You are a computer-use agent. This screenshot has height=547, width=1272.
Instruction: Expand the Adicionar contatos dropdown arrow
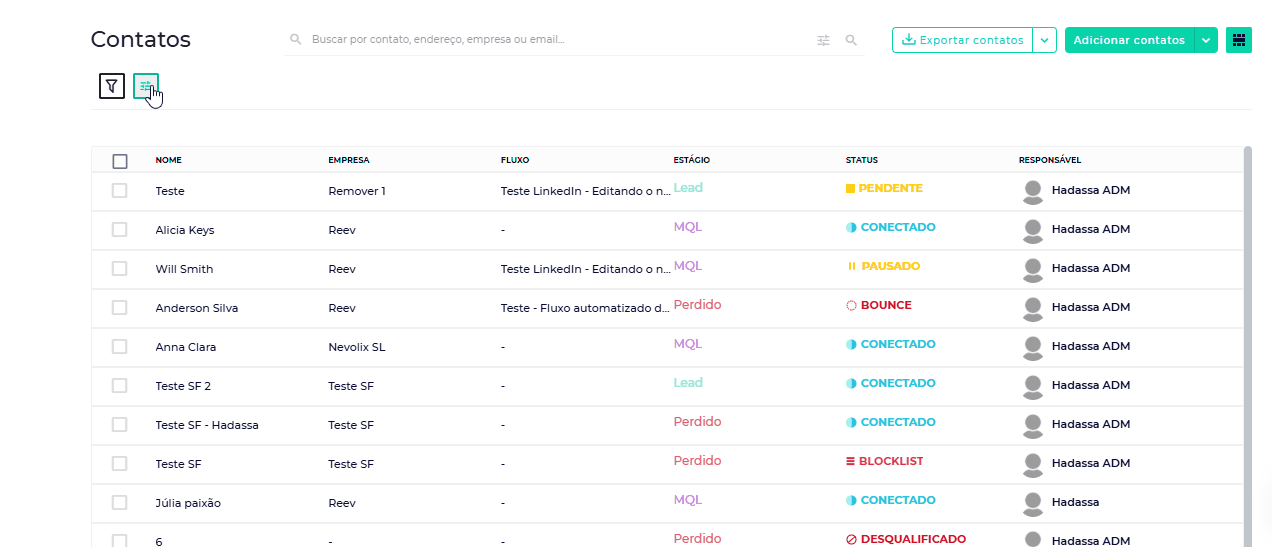[1206, 40]
